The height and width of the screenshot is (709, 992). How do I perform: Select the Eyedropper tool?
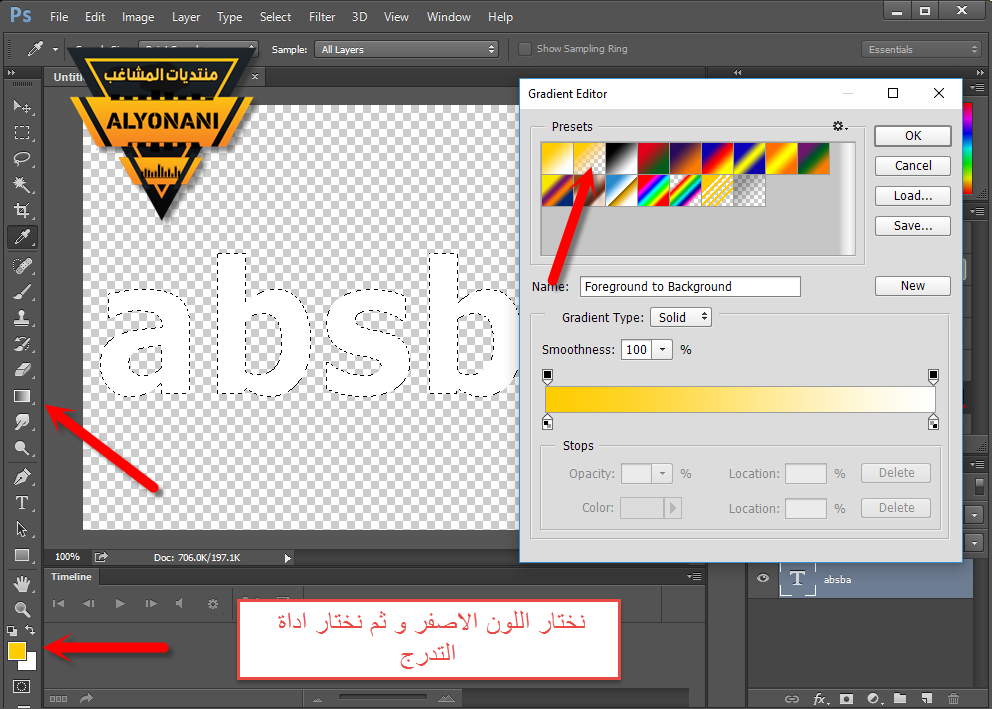click(22, 237)
